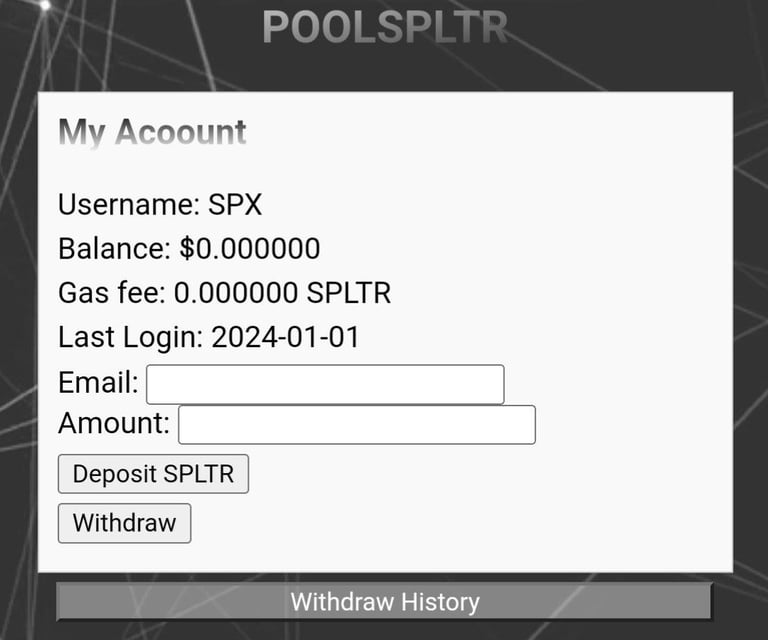This screenshot has width=768, height=640.
Task: Click the Gas fee label
Action: (111, 293)
